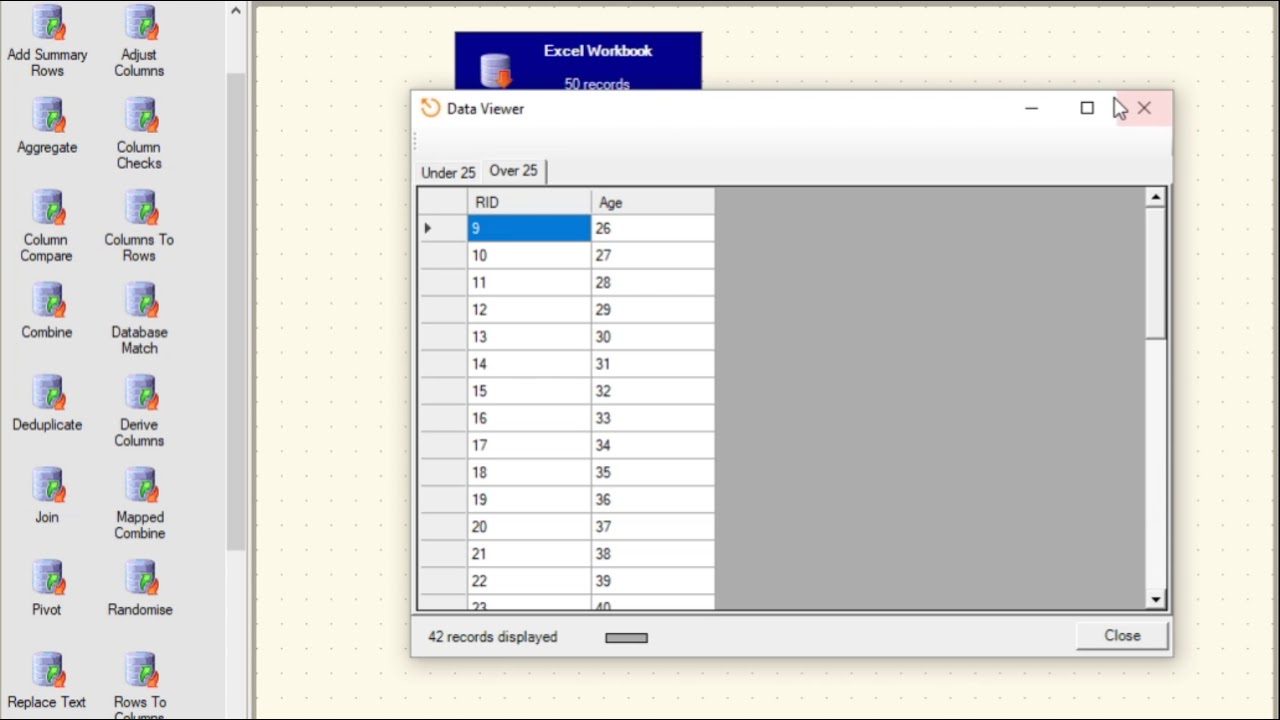
Task: Pick the Column Compare tool icon
Action: tap(48, 207)
